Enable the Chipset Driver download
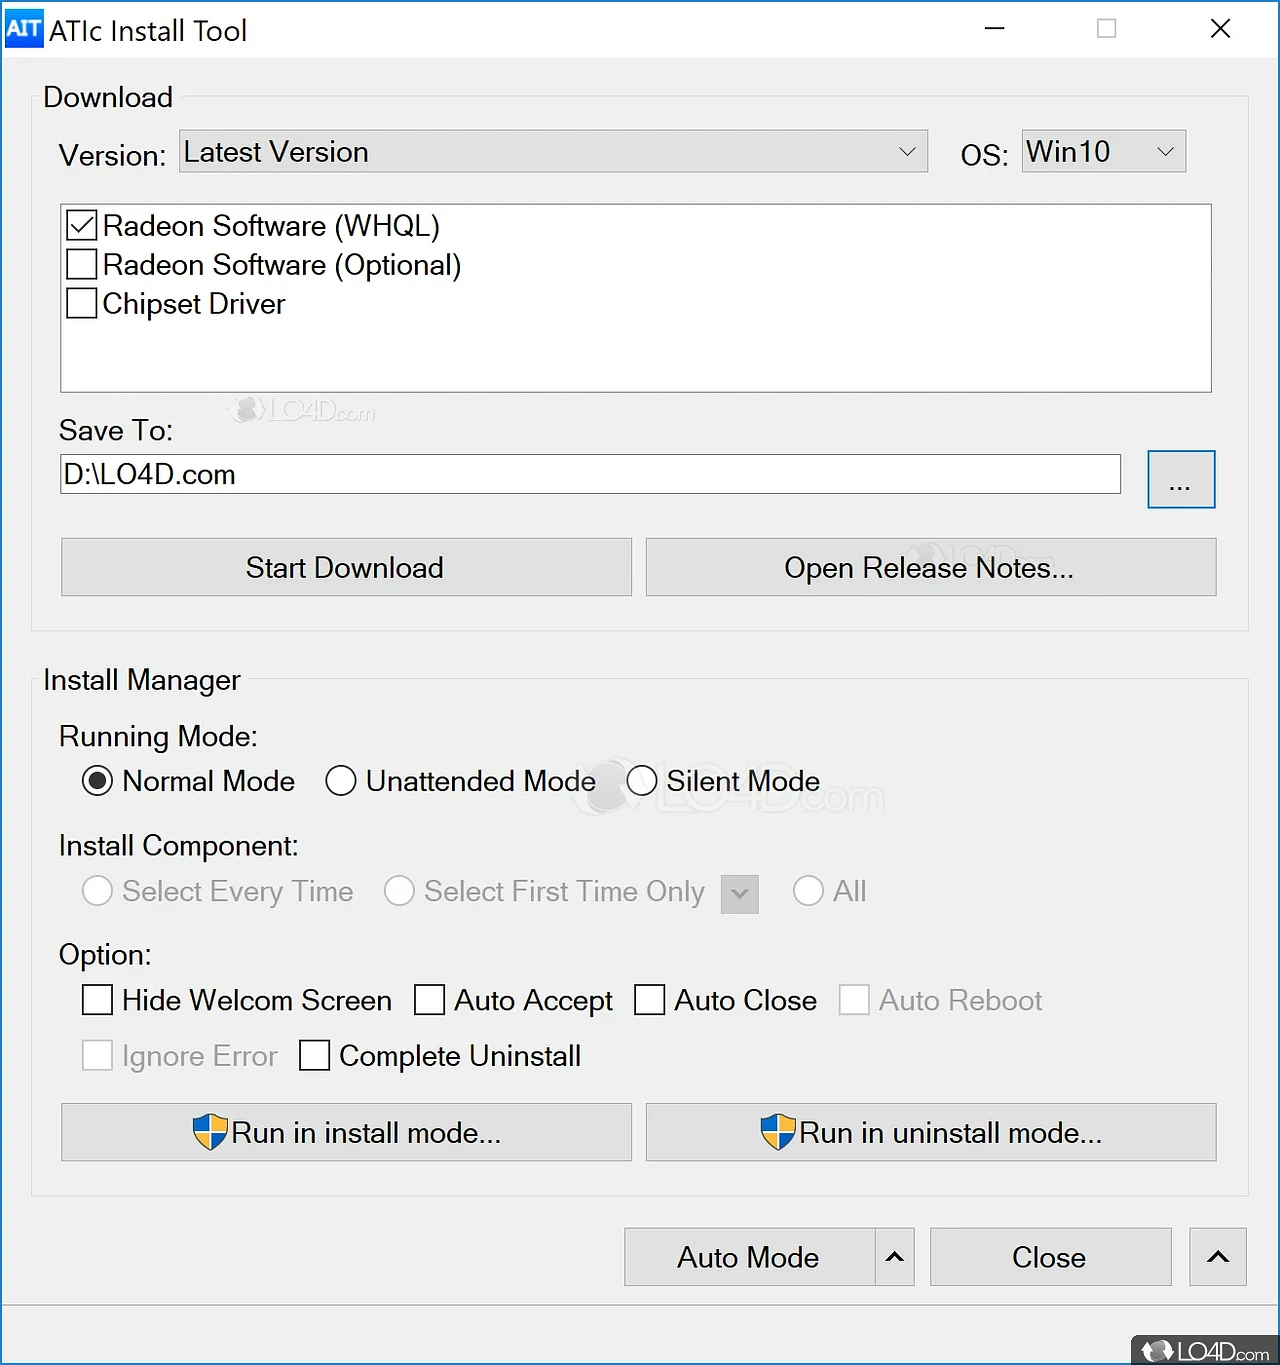The image size is (1280, 1365). pyautogui.click(x=81, y=303)
